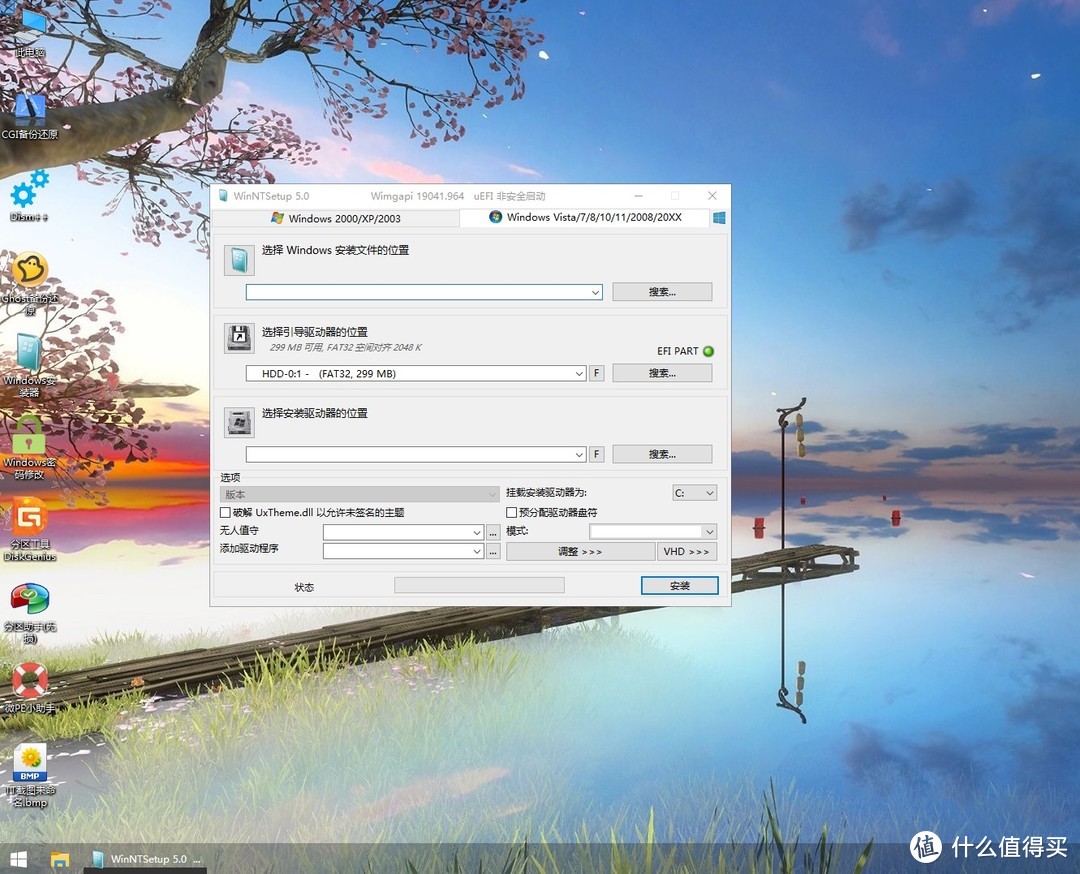
Task: Browse for 无人值守 file with ... button
Action: [492, 532]
